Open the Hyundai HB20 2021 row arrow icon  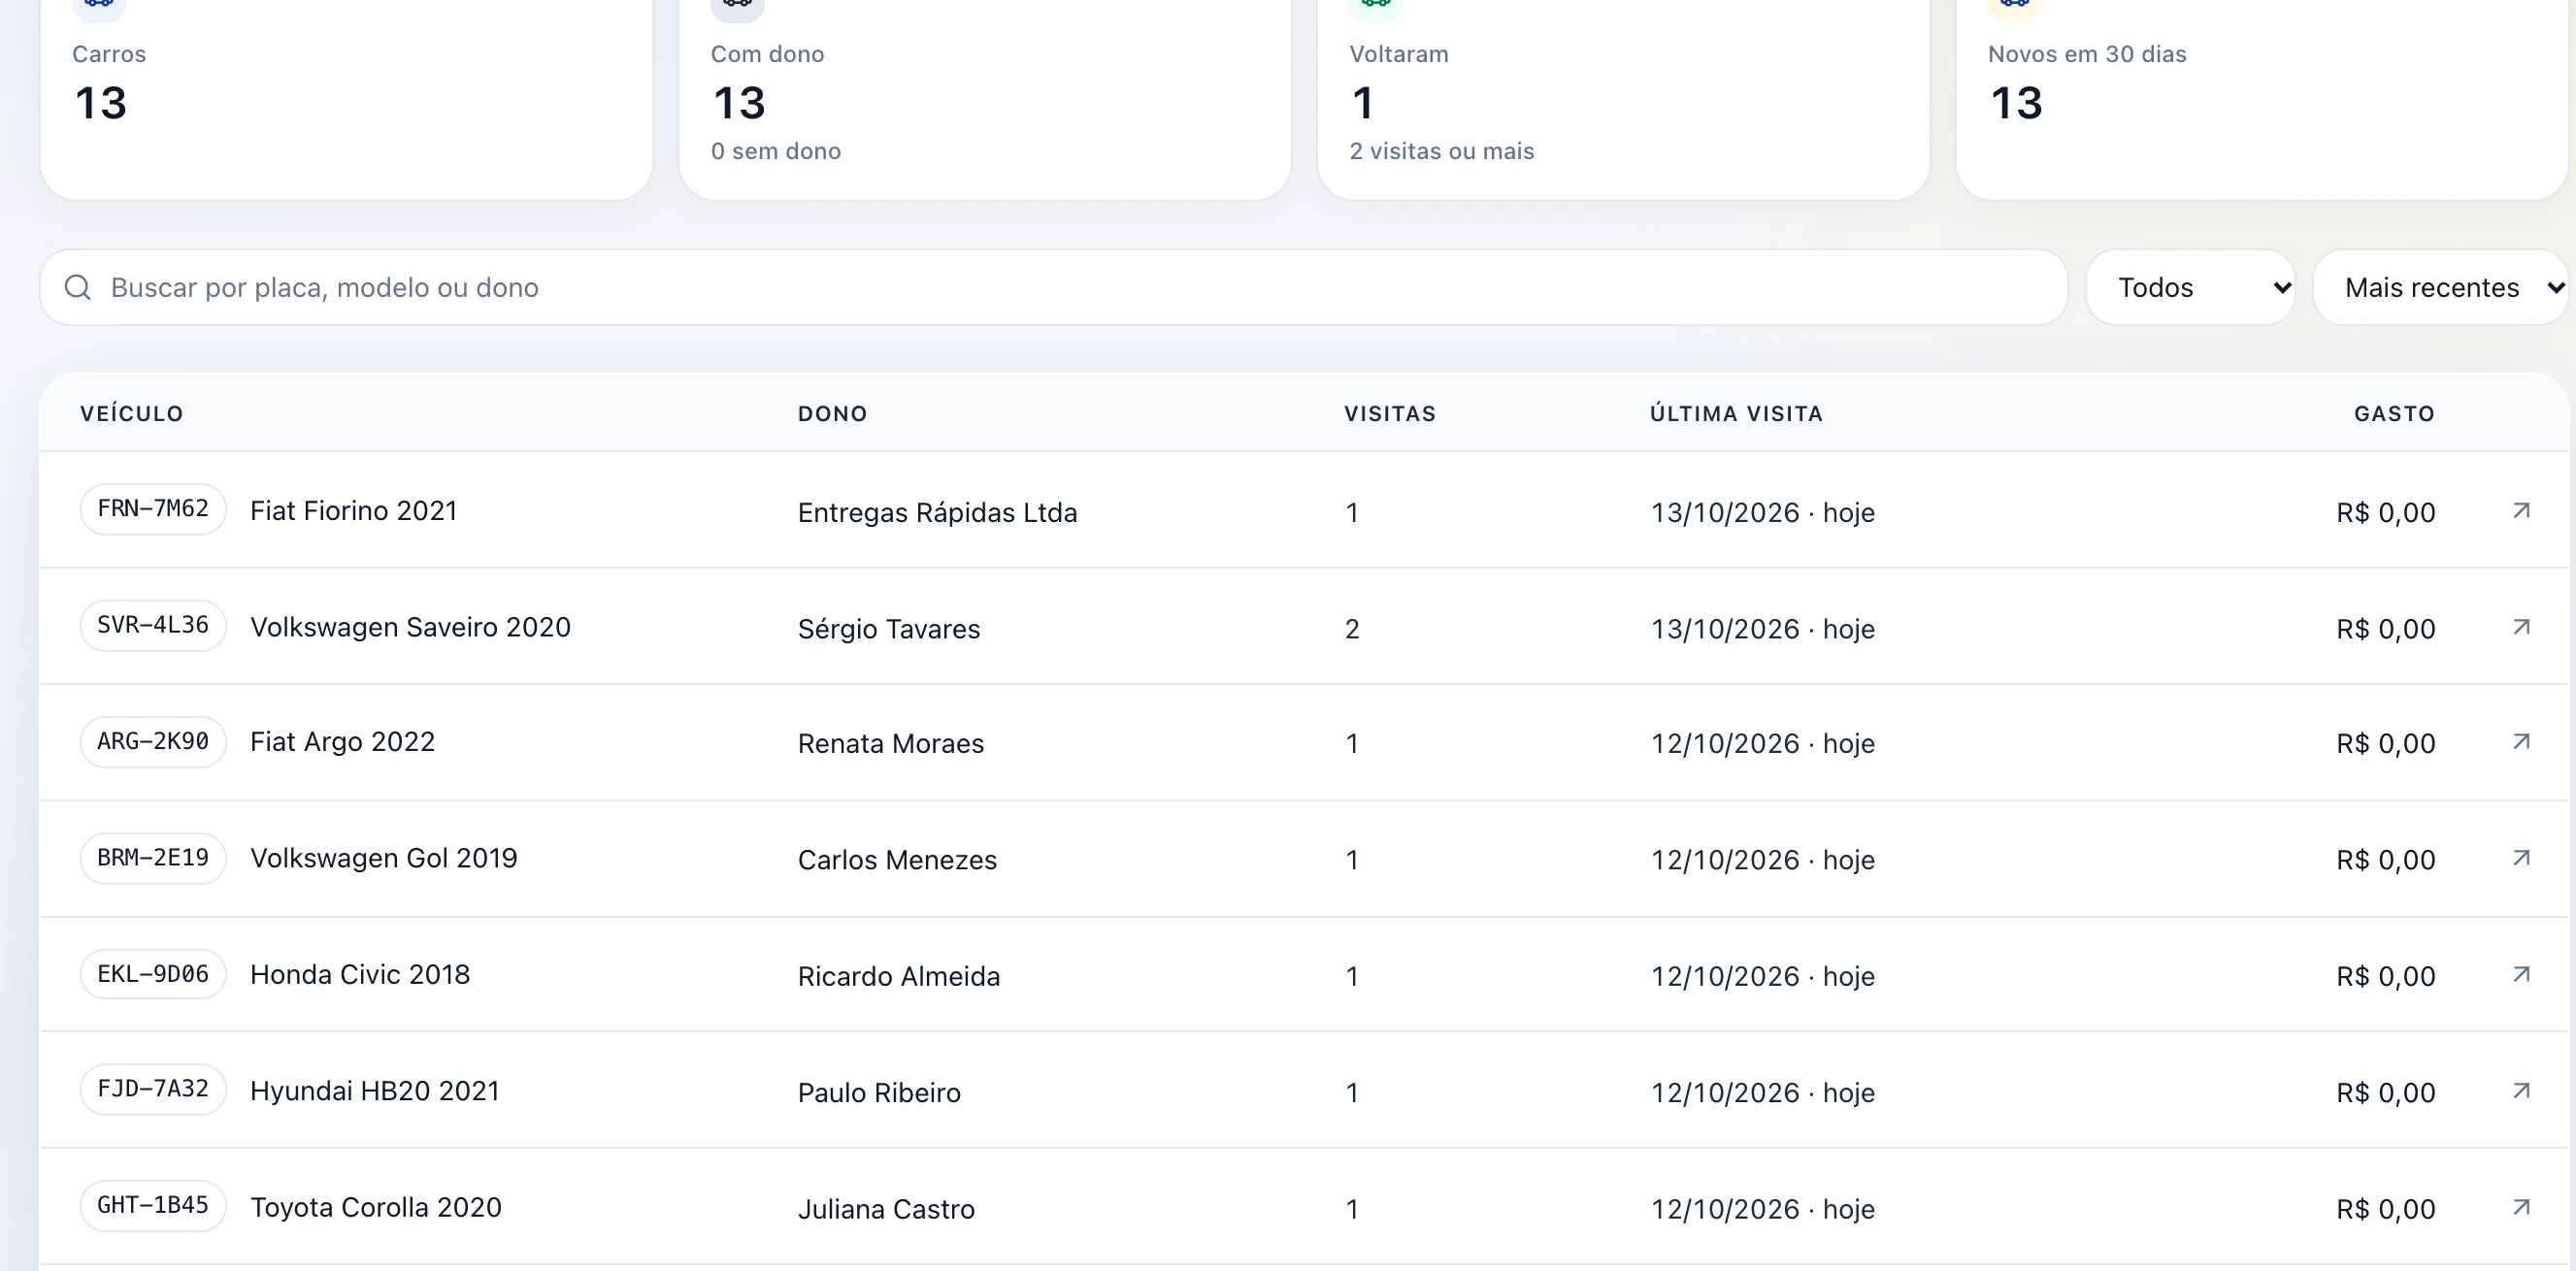pyautogui.click(x=2521, y=1091)
